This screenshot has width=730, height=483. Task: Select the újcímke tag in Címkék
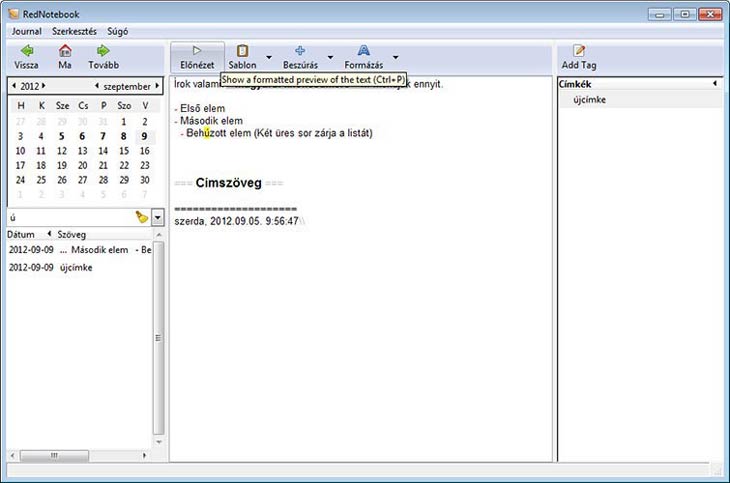589,100
